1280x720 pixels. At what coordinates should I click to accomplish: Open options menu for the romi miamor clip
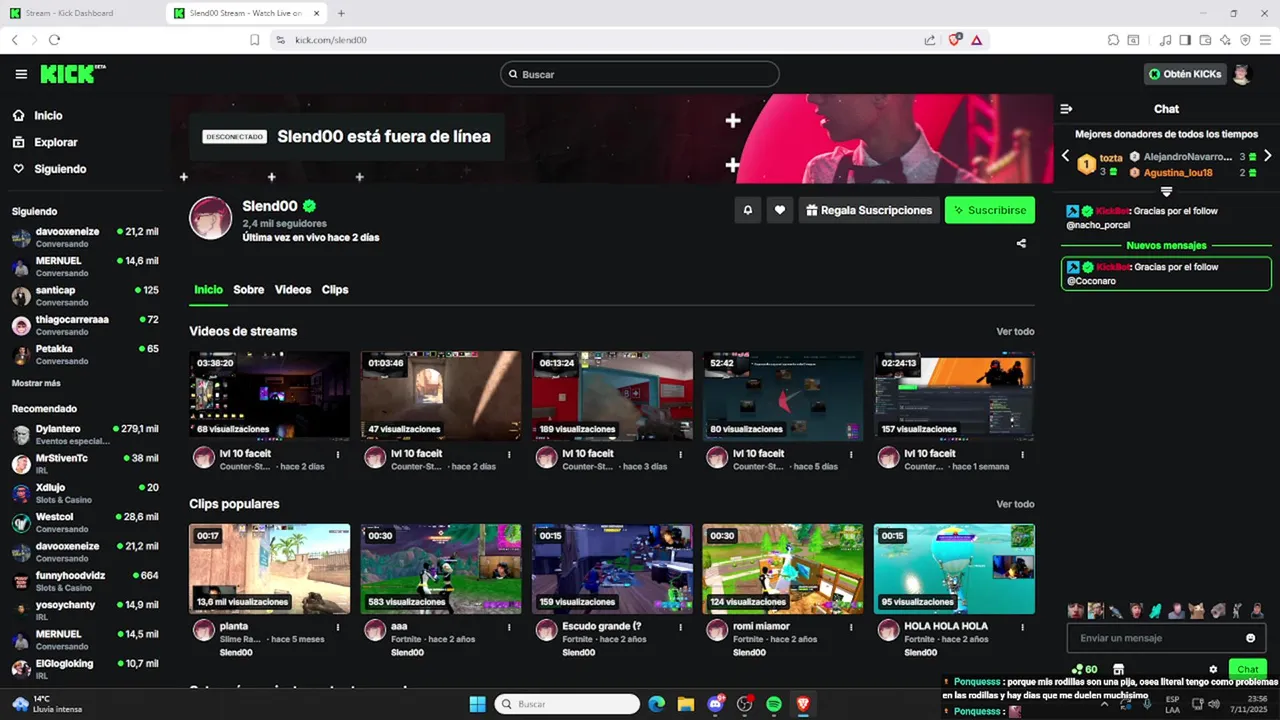click(852, 627)
